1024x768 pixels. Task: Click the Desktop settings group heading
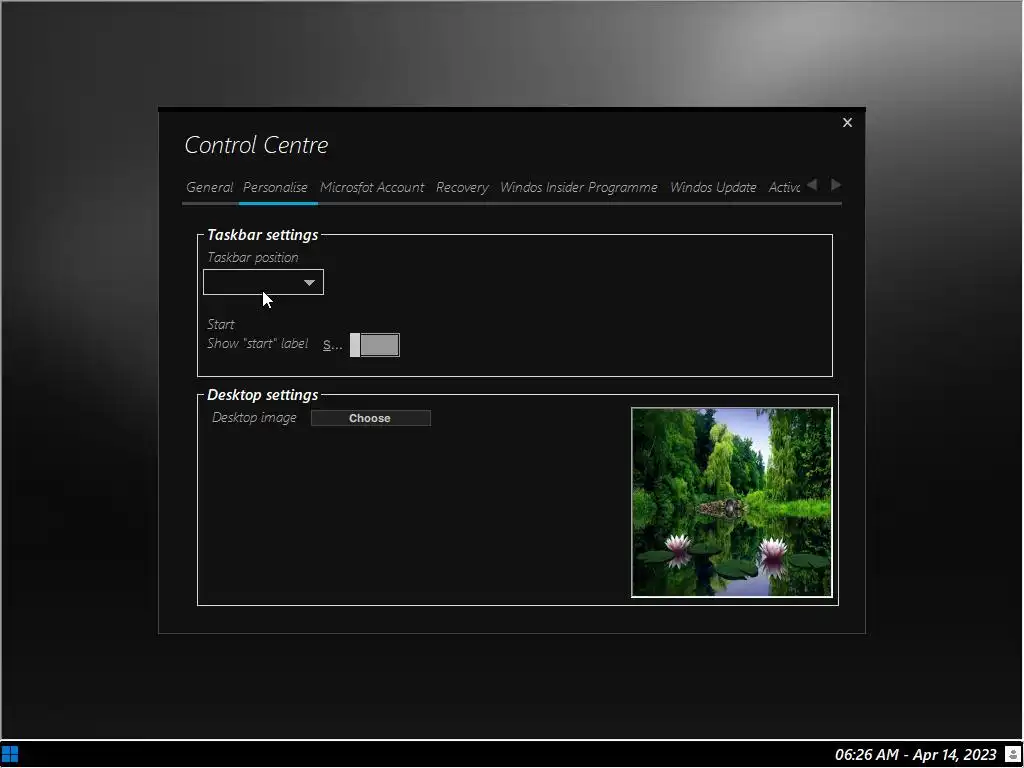[x=263, y=395]
